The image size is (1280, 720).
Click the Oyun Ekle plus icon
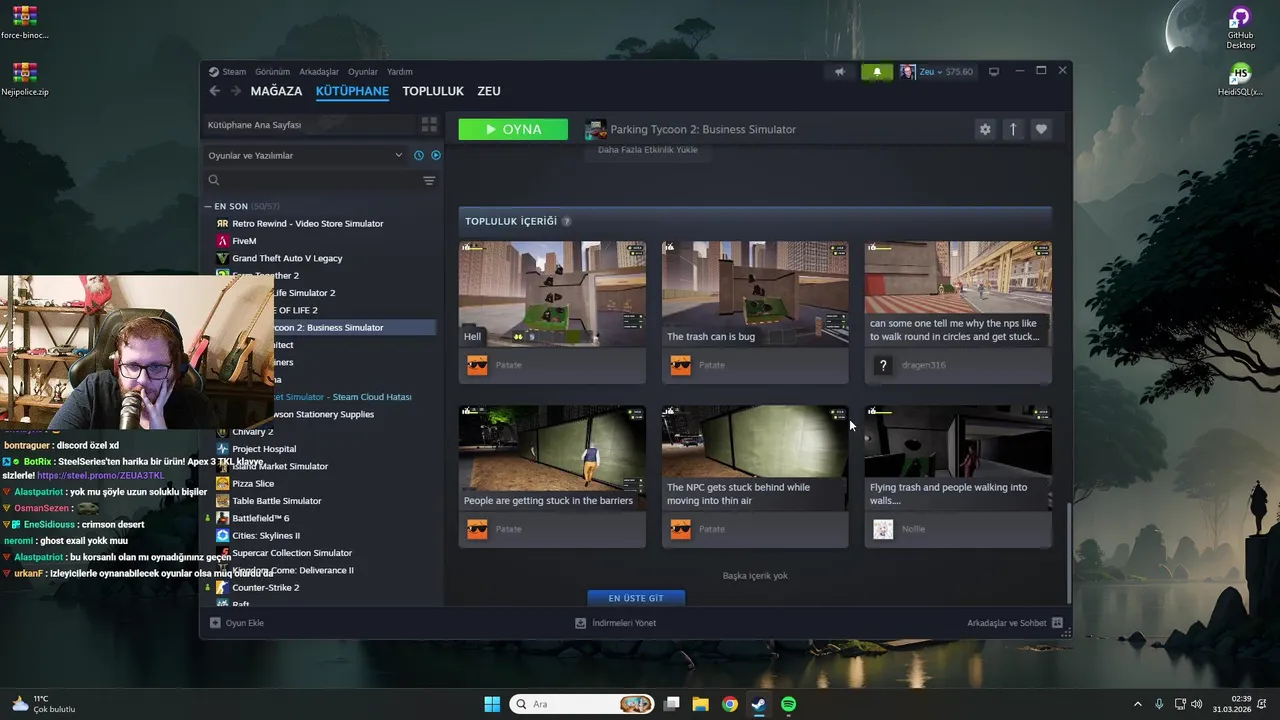pyautogui.click(x=215, y=623)
